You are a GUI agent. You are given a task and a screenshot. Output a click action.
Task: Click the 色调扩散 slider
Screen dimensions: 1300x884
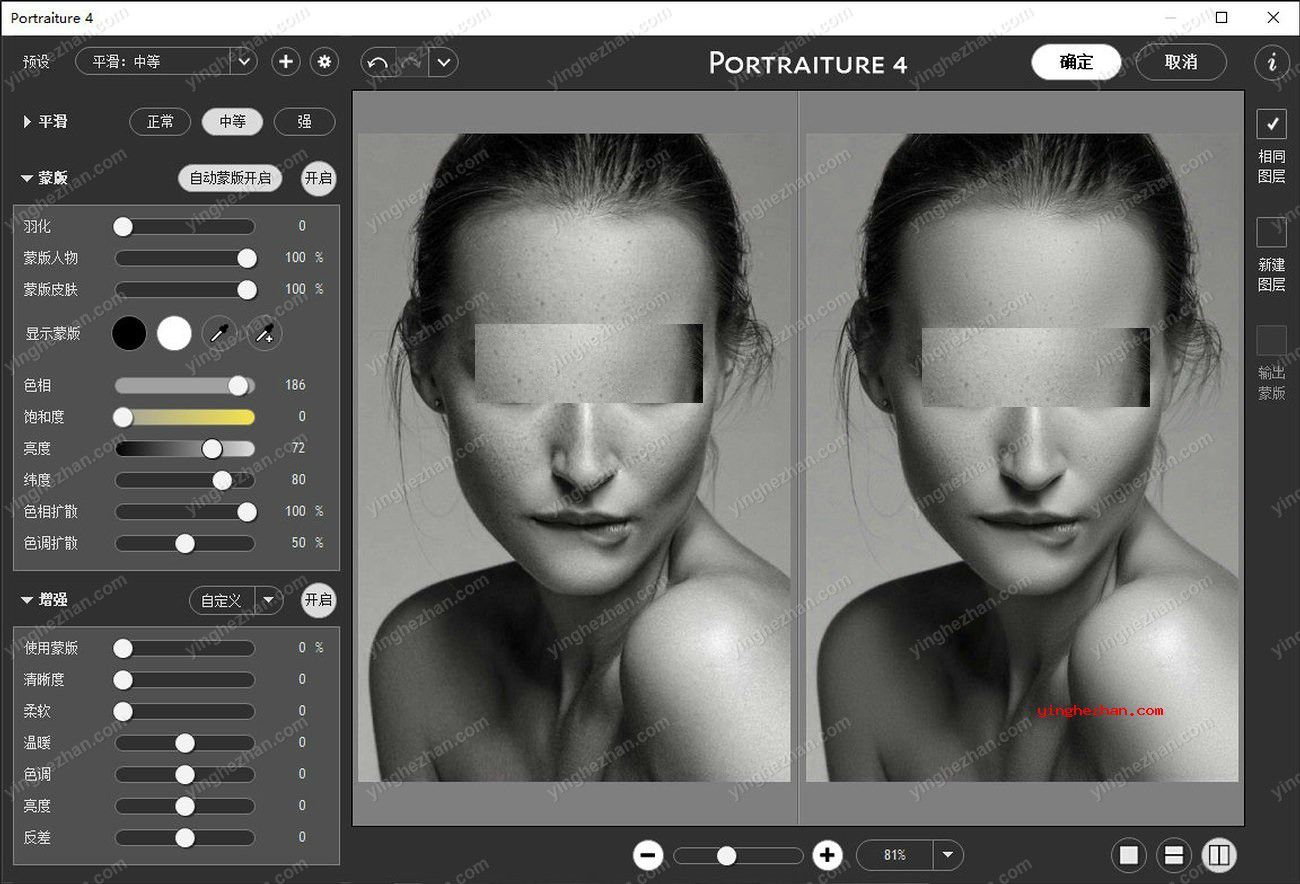point(185,544)
